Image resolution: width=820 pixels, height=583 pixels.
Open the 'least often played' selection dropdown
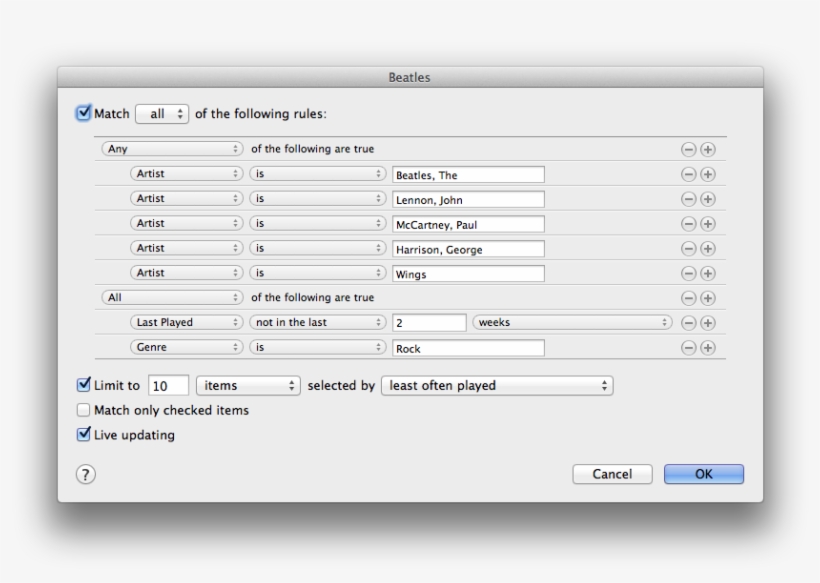point(497,386)
